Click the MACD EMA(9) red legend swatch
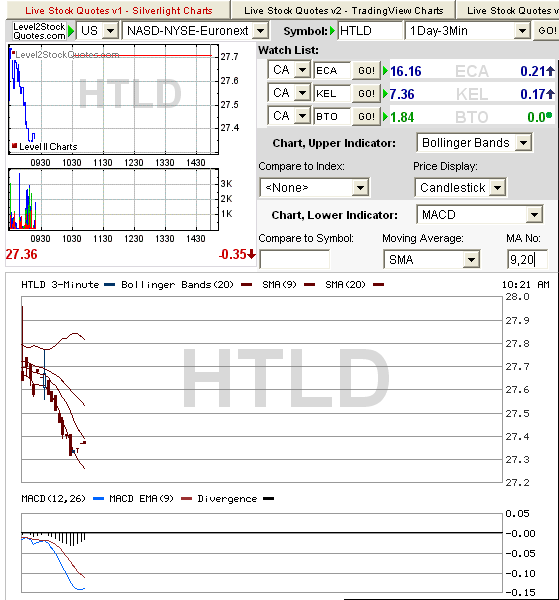The width and height of the screenshot is (559, 600). tap(186, 499)
